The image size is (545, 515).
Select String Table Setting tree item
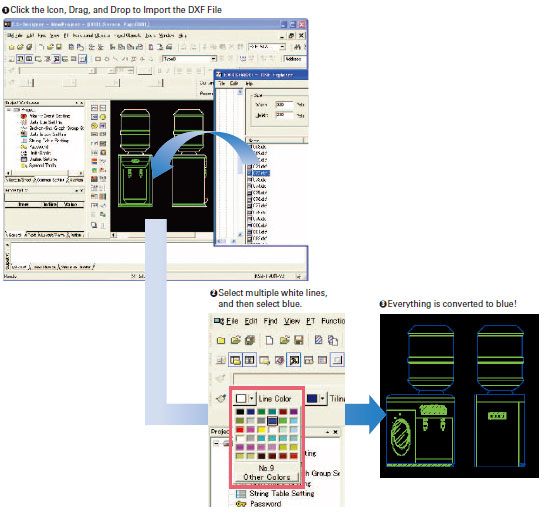(282, 493)
